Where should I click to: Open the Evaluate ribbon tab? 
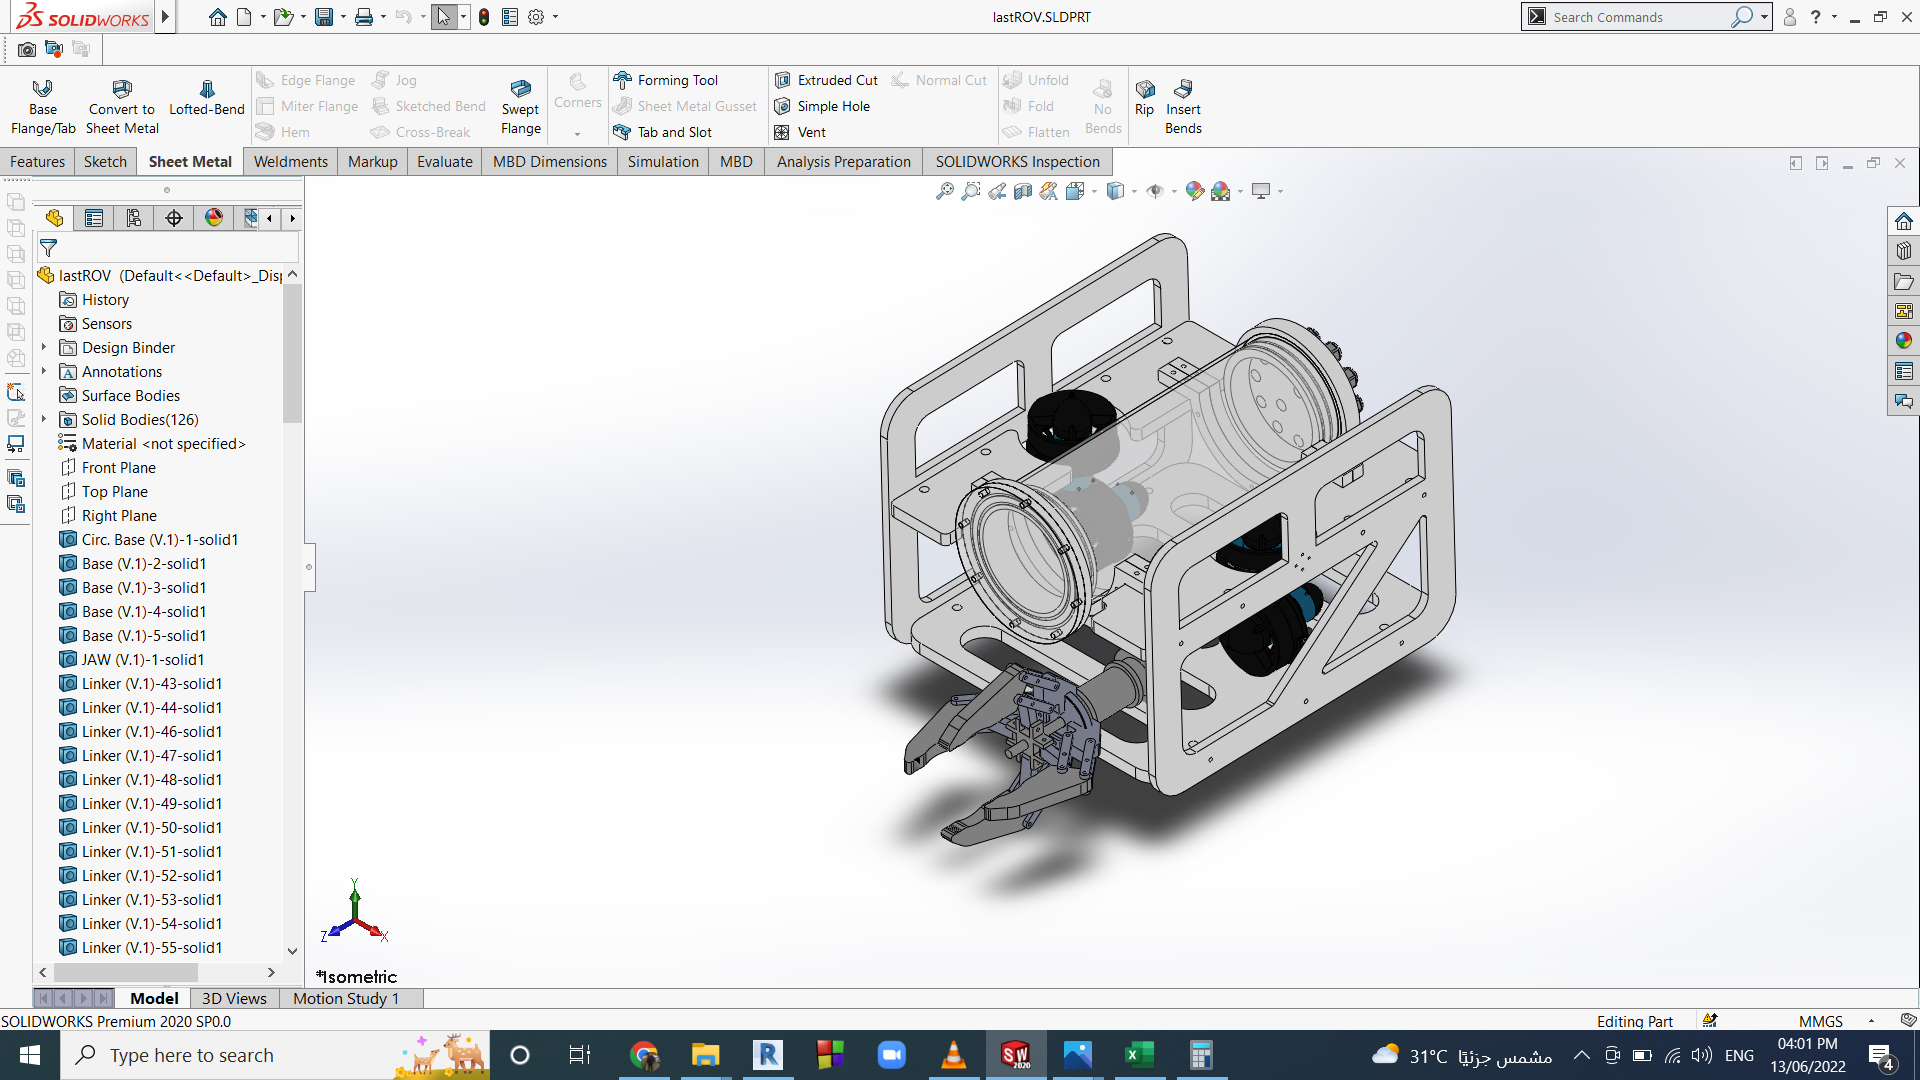pyautogui.click(x=445, y=161)
